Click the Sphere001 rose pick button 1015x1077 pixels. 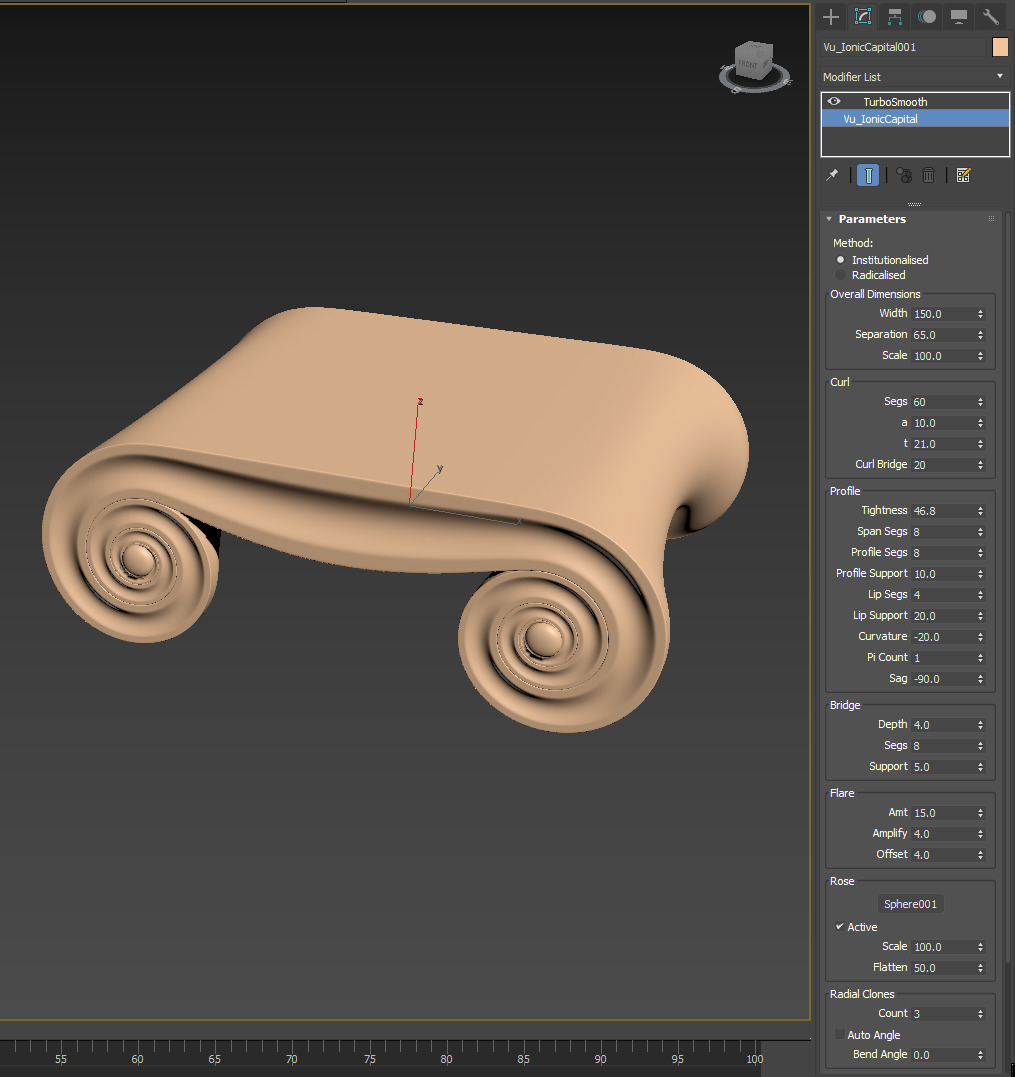click(910, 904)
